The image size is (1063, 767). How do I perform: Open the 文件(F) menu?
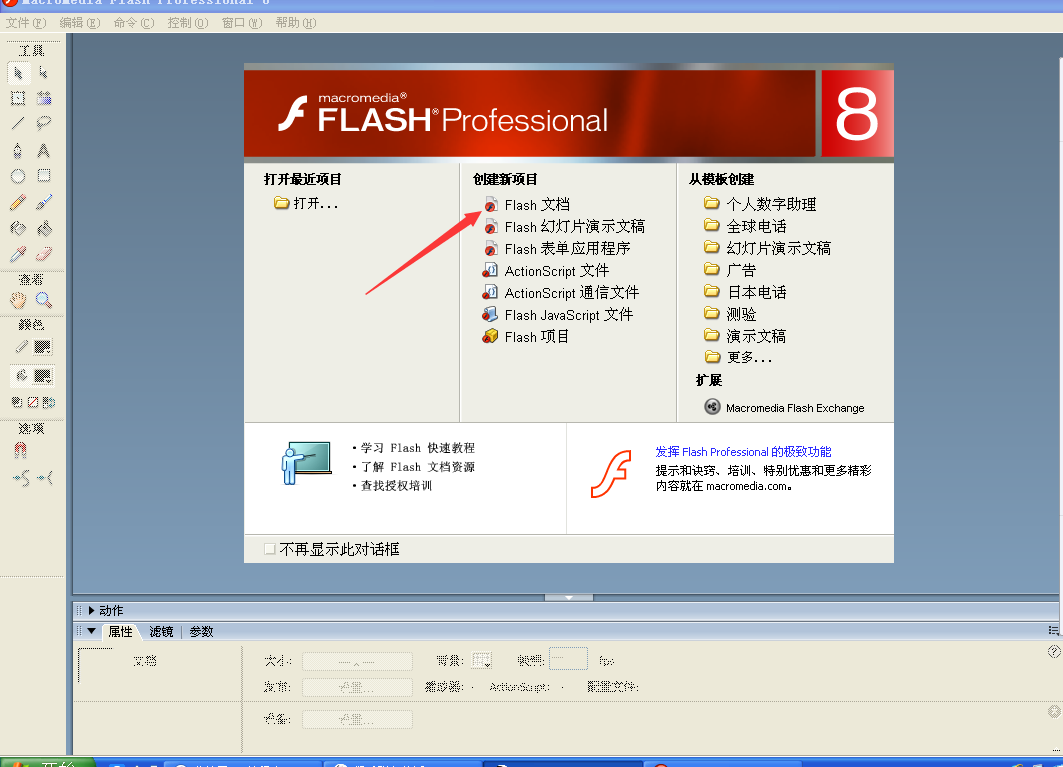coord(26,22)
